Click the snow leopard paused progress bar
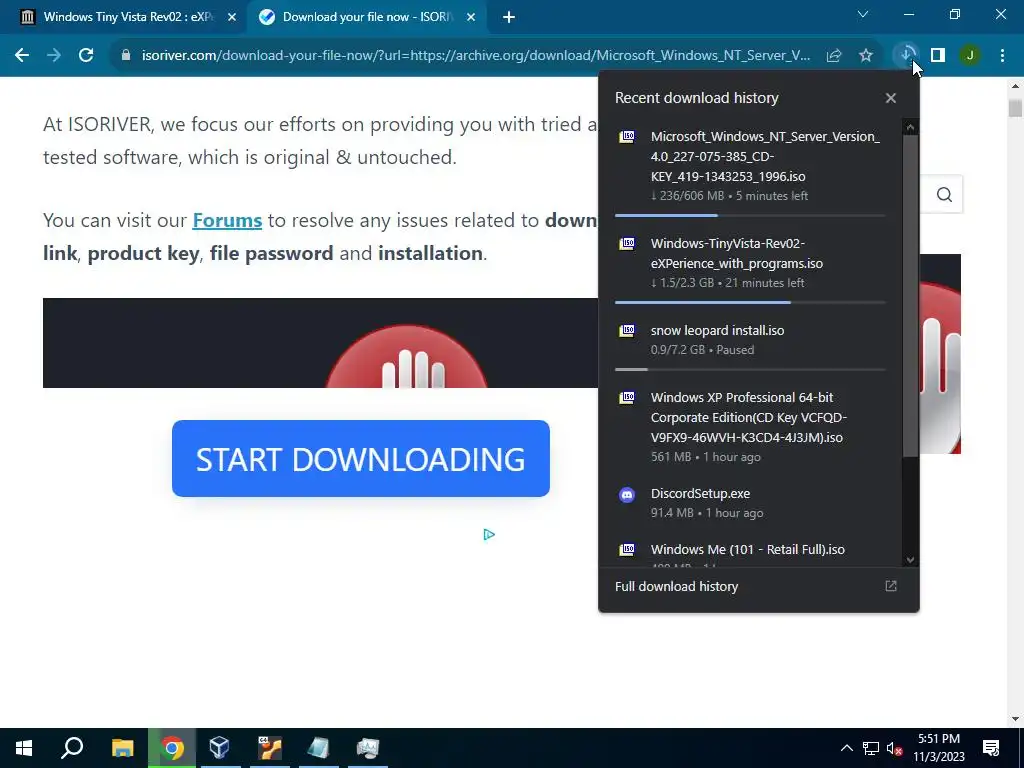 coord(750,369)
